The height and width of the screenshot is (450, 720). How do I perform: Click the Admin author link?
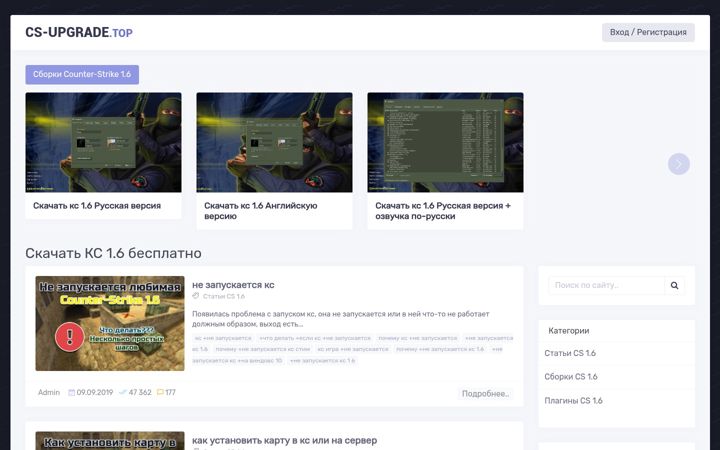coord(49,393)
